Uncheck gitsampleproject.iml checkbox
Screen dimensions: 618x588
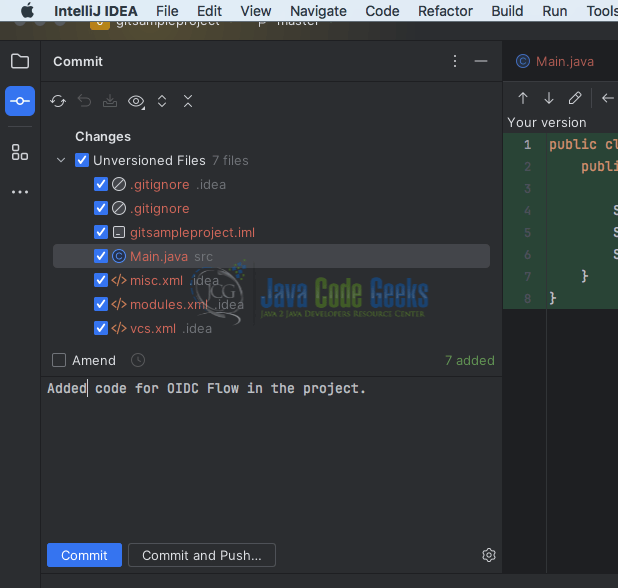pyautogui.click(x=101, y=232)
